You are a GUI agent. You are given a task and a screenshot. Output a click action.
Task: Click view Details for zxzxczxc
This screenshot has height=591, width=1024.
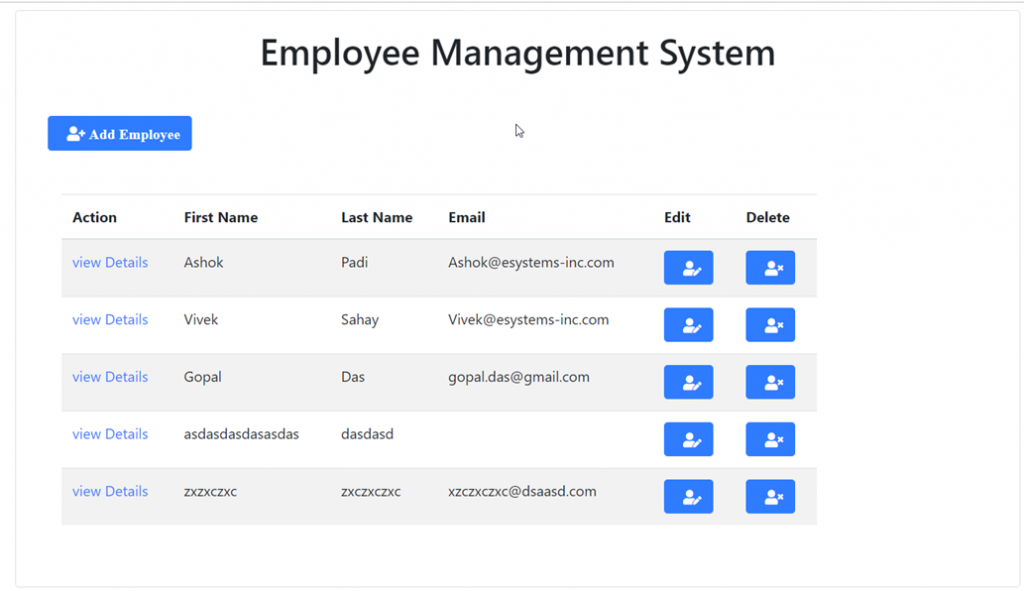(x=109, y=491)
